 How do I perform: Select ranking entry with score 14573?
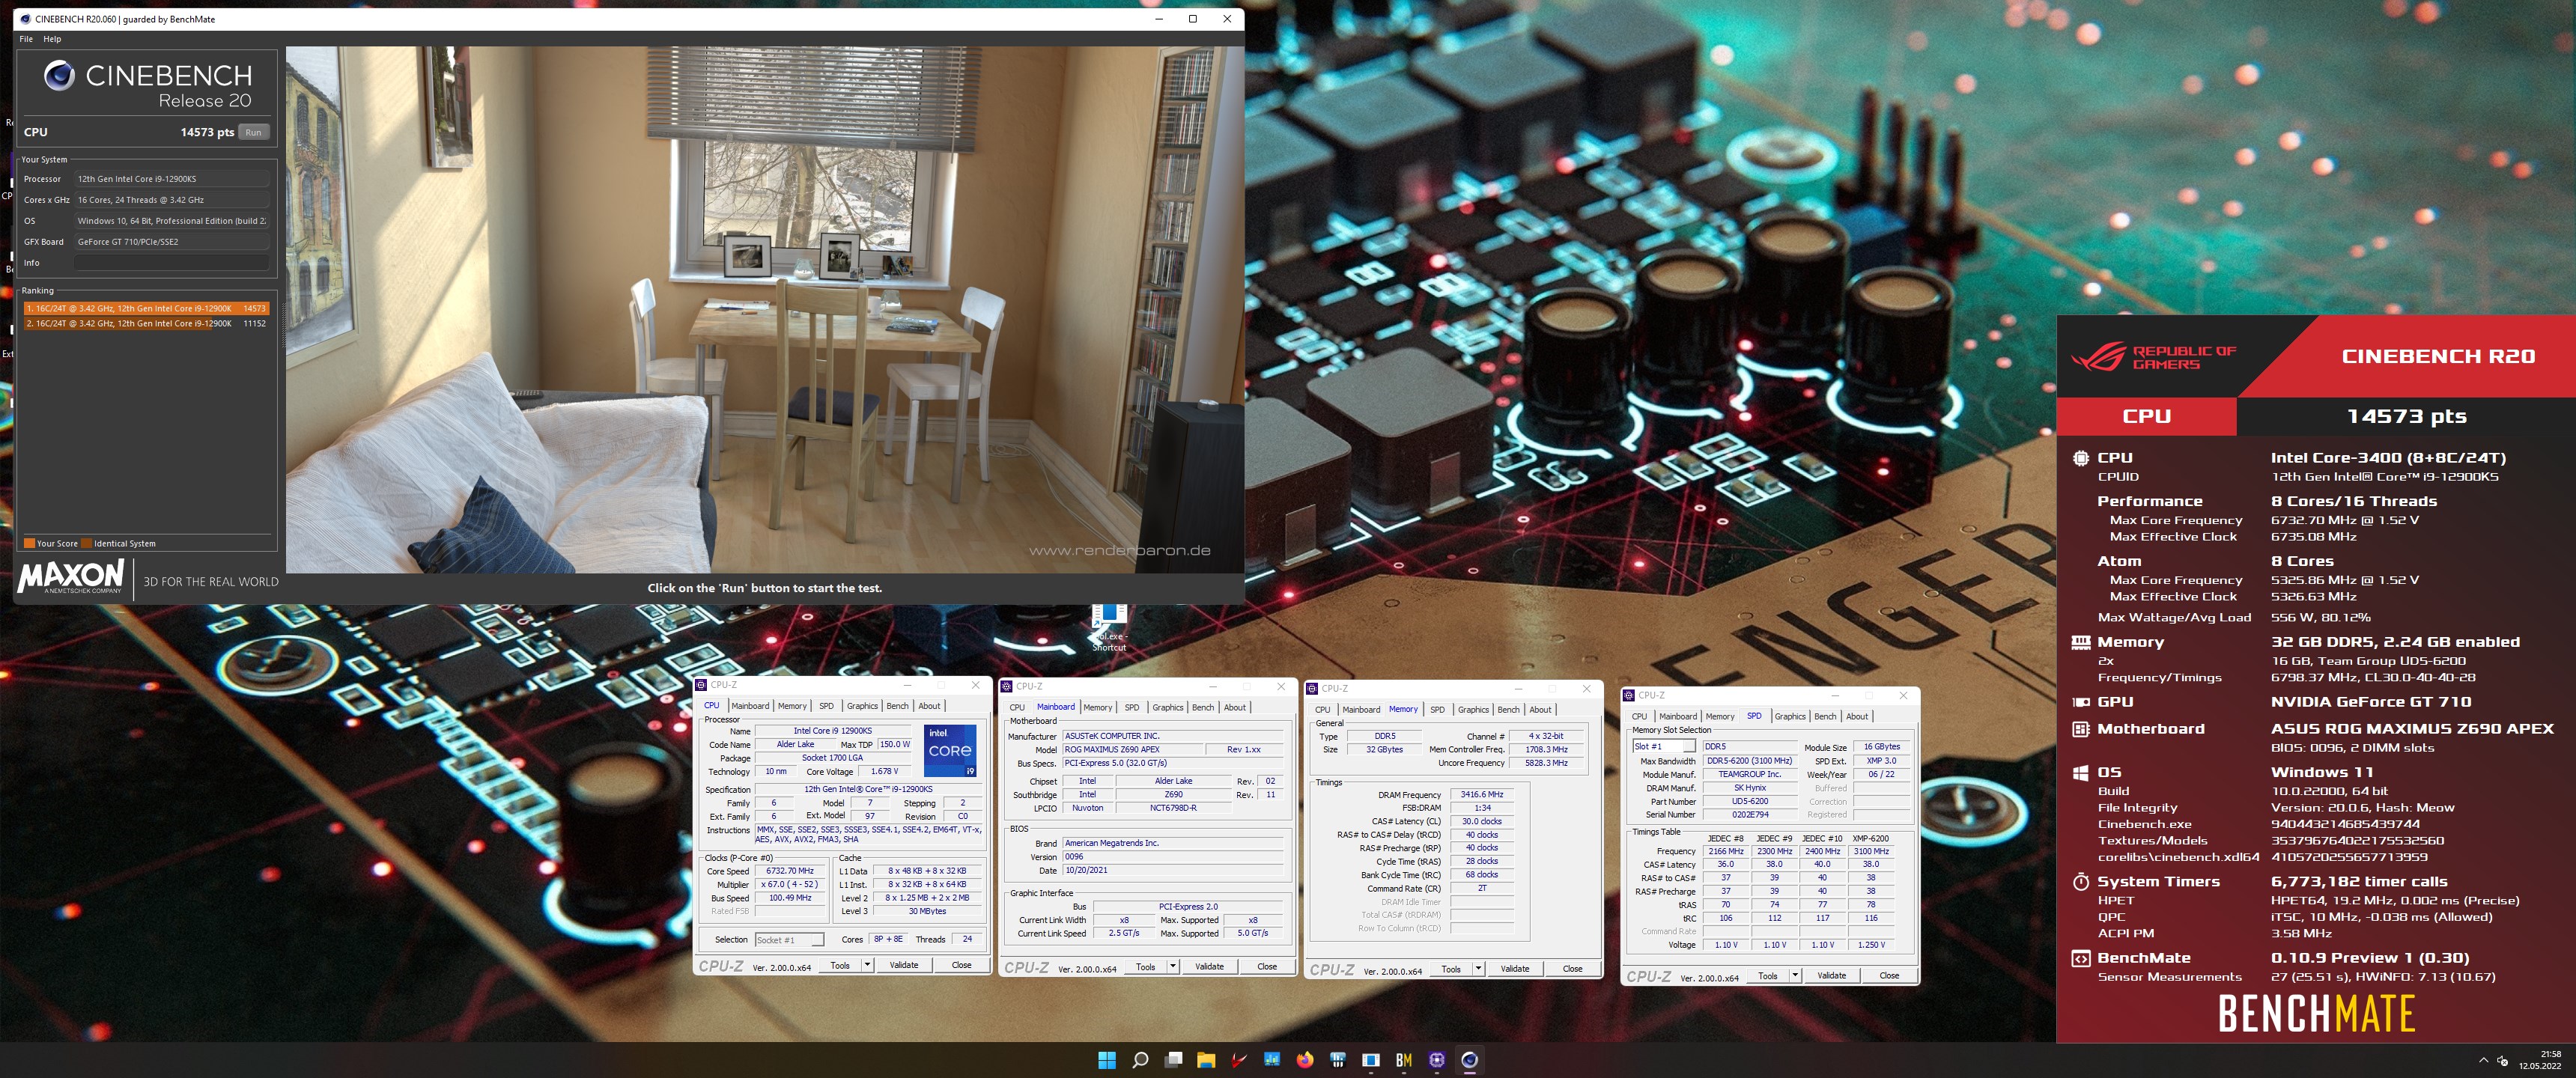[146, 309]
